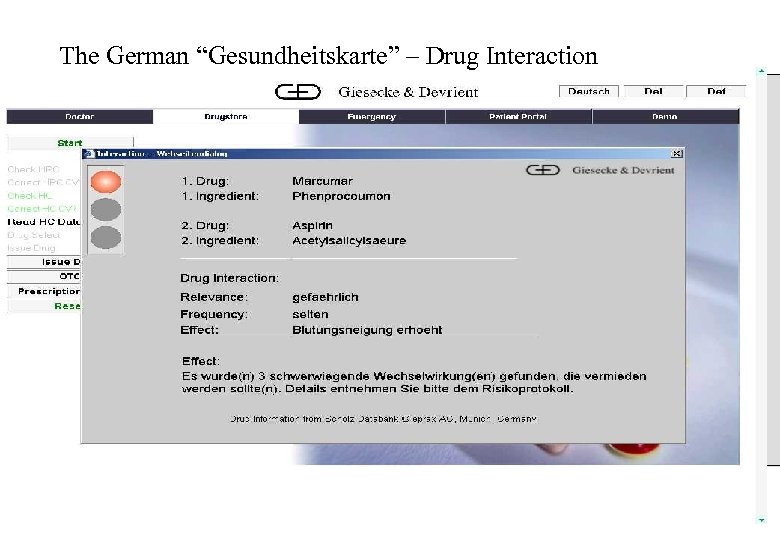This screenshot has height=540, width=780.
Task: Click the Start button in sidebar
Action: (x=70, y=143)
